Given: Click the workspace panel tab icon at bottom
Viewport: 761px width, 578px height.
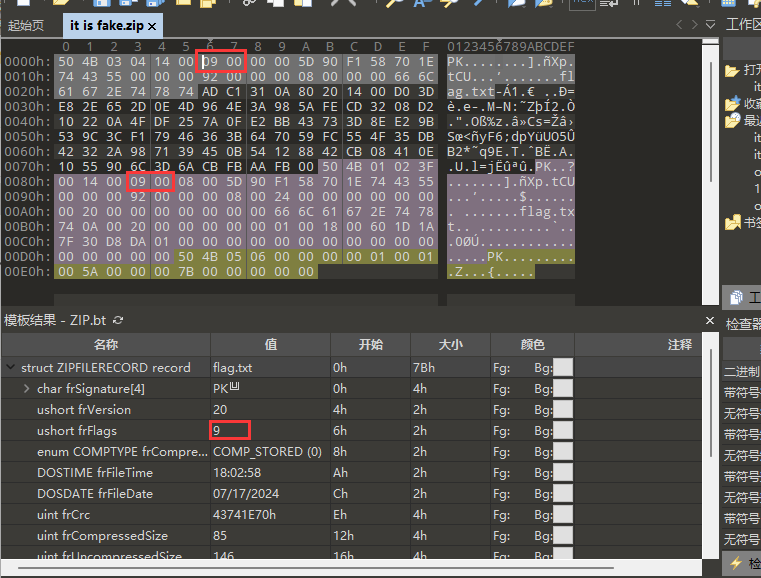Looking at the screenshot, I should pos(735,297).
